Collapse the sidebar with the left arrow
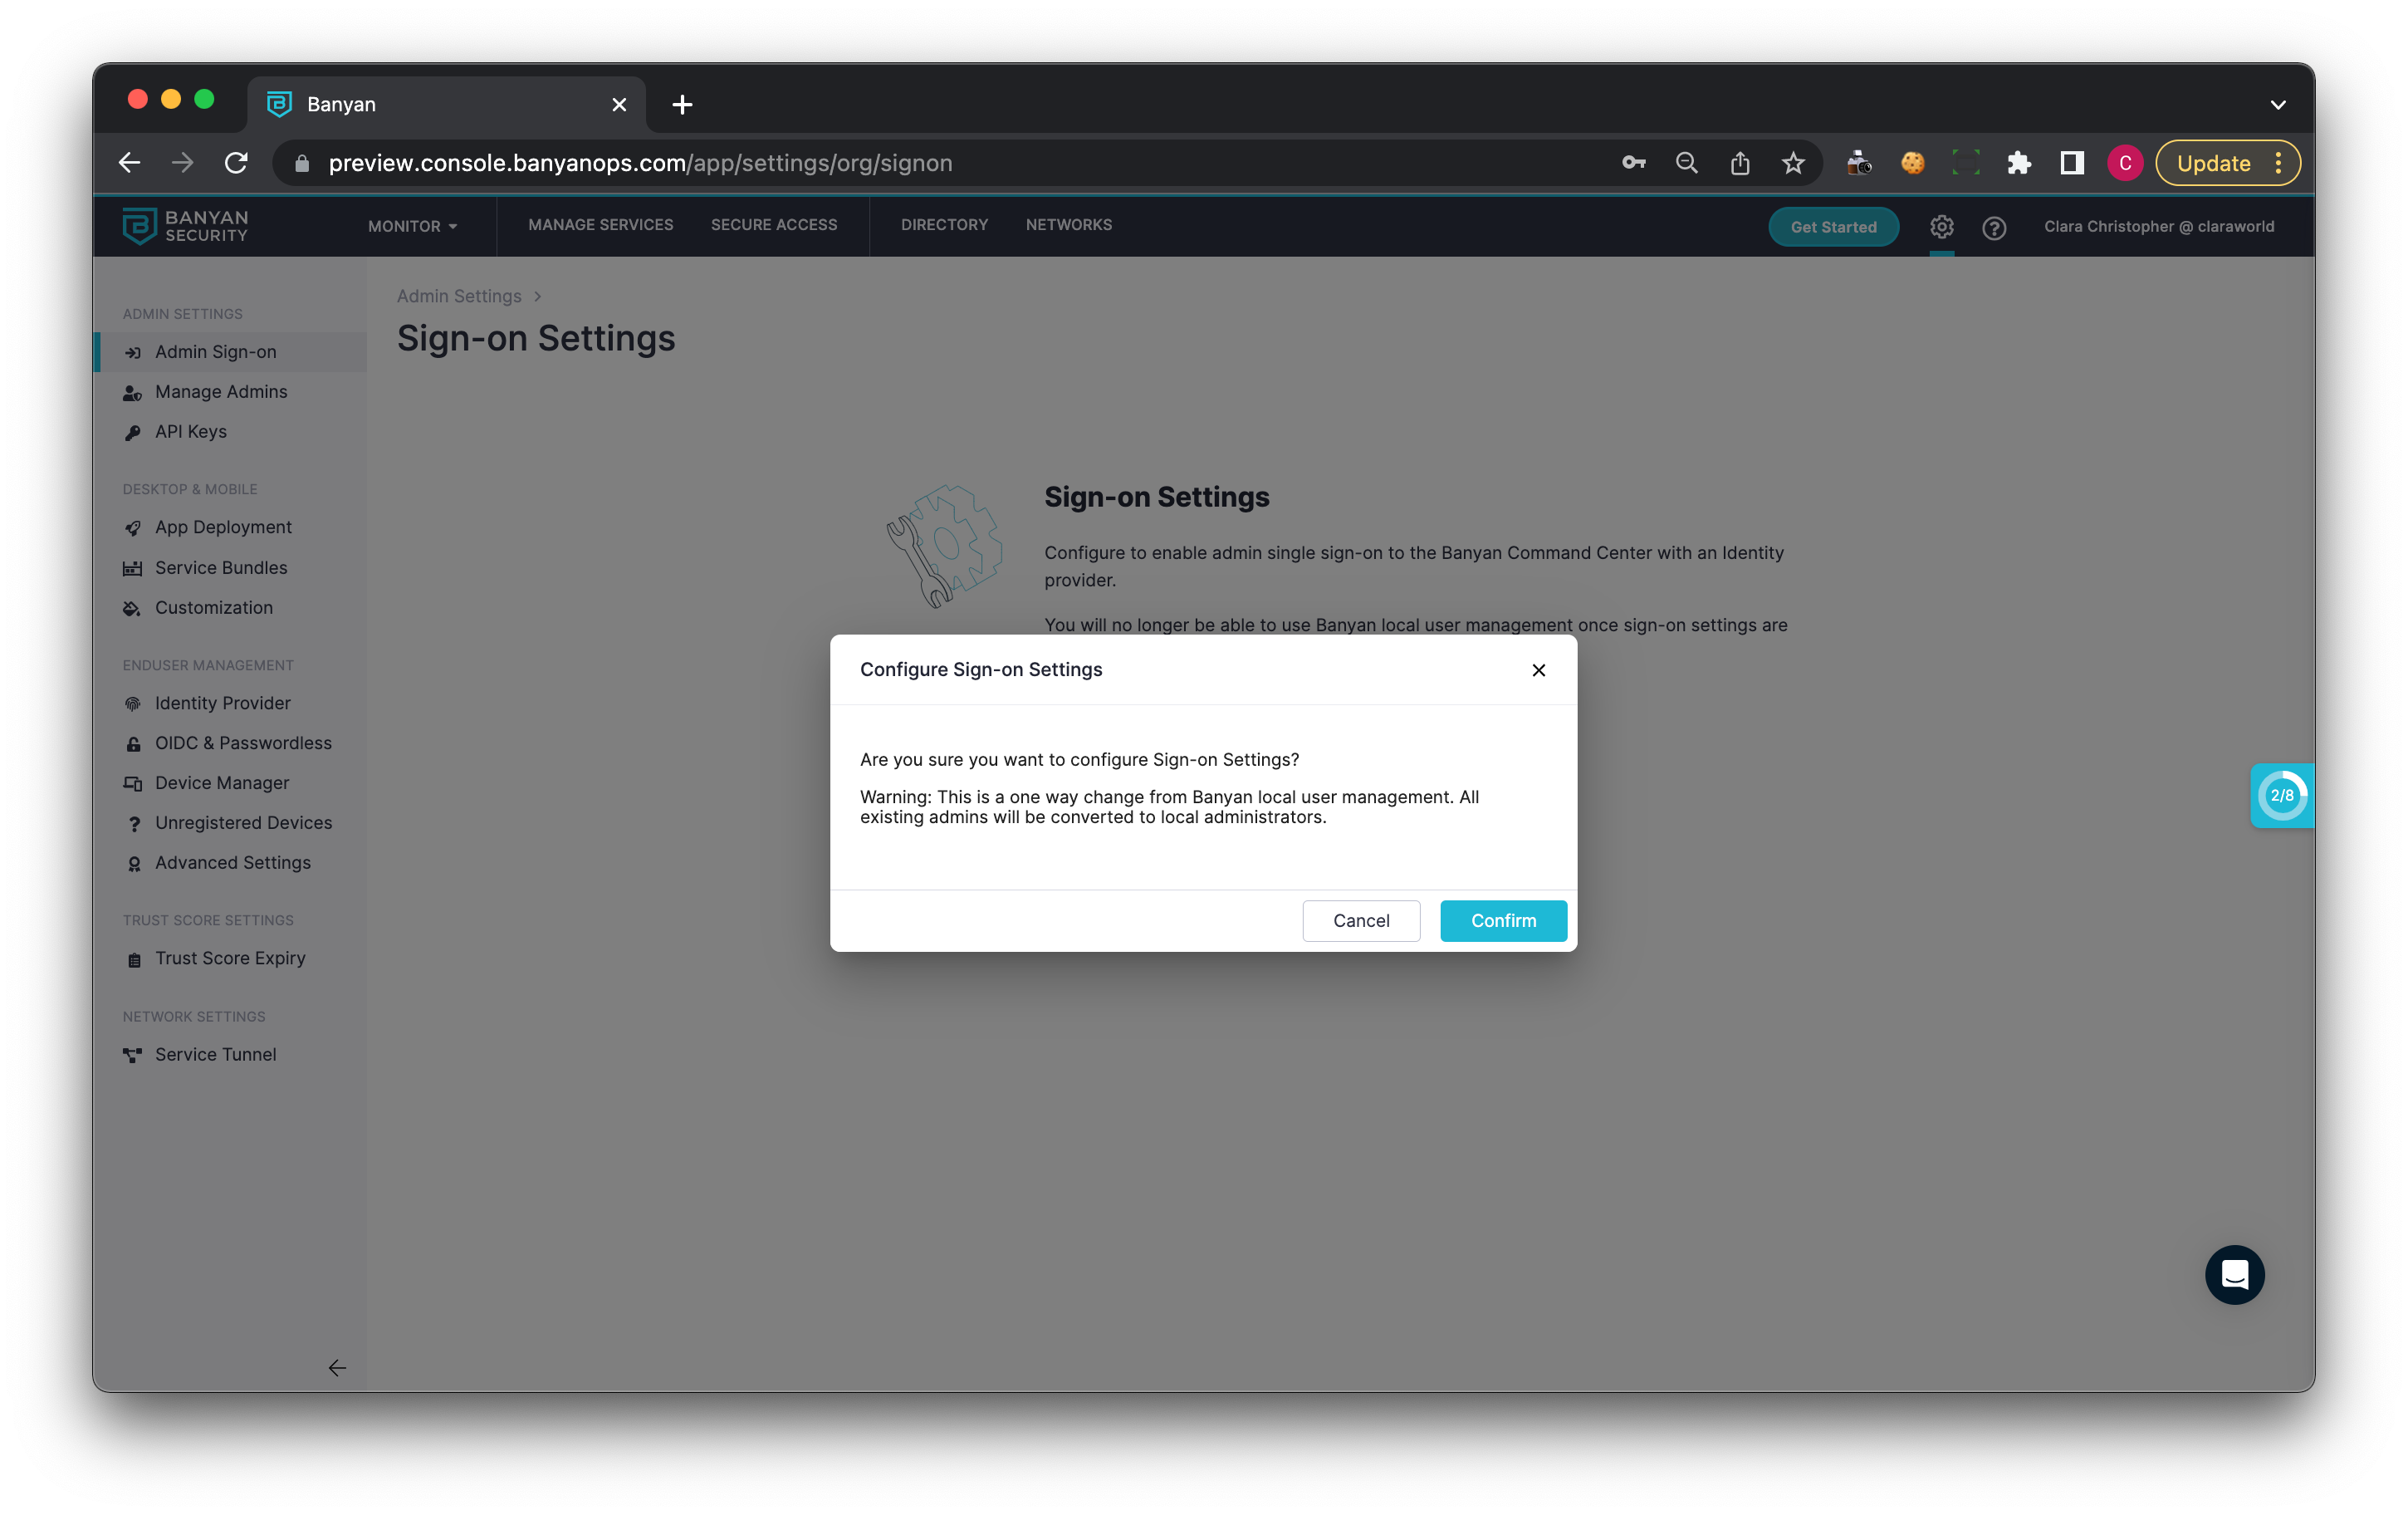Screen dimensions: 2408x1515 click(337, 1367)
